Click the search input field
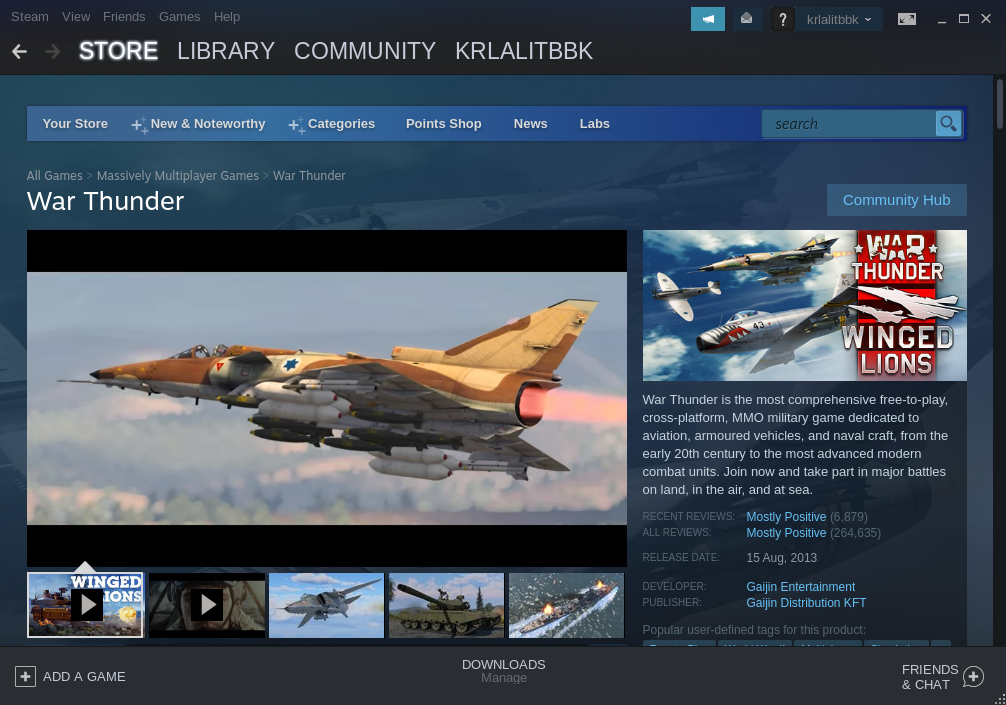 [850, 123]
